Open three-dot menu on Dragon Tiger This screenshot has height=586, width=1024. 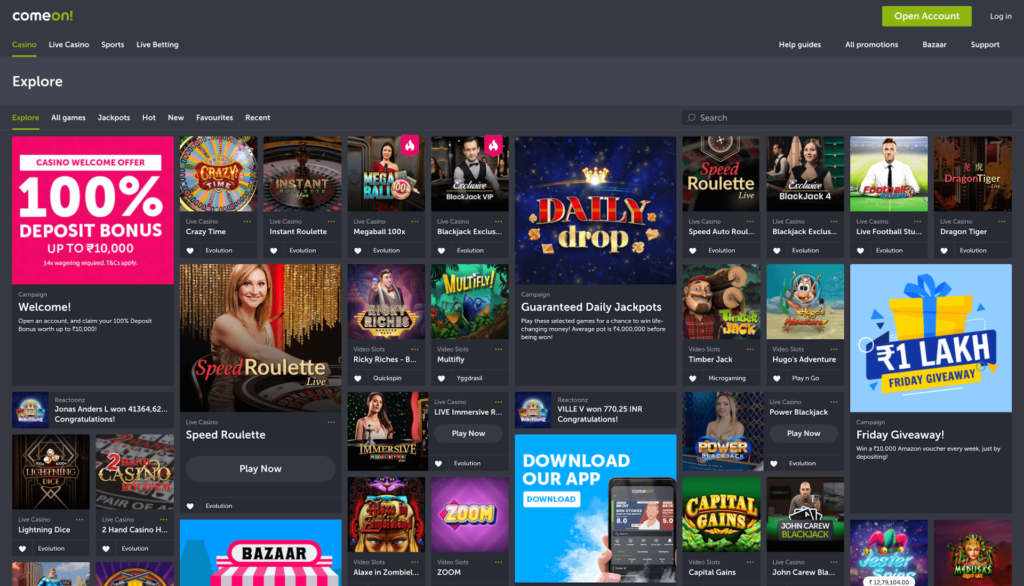[1001, 221]
